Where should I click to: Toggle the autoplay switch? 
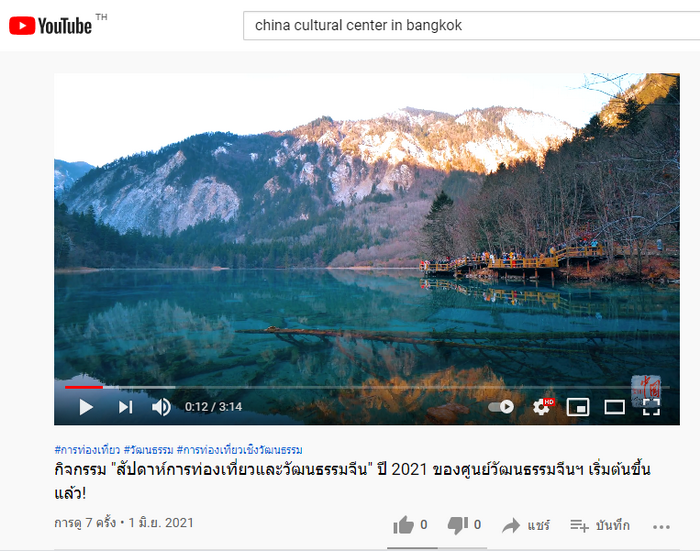pyautogui.click(x=501, y=407)
